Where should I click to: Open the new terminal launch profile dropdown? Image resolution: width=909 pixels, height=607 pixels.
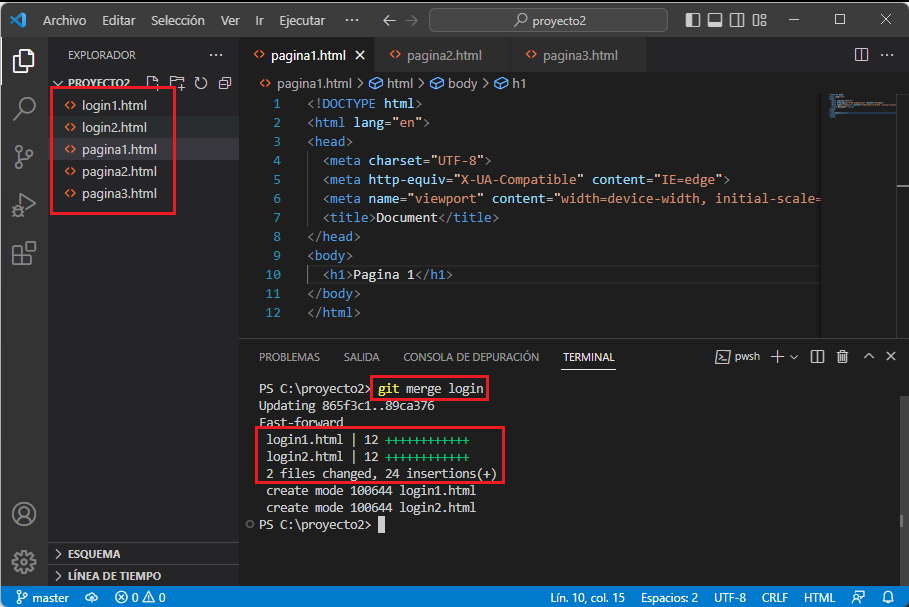(x=794, y=357)
